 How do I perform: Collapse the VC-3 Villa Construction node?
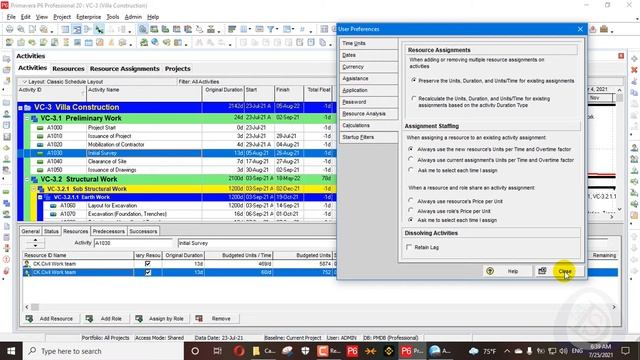20,108
